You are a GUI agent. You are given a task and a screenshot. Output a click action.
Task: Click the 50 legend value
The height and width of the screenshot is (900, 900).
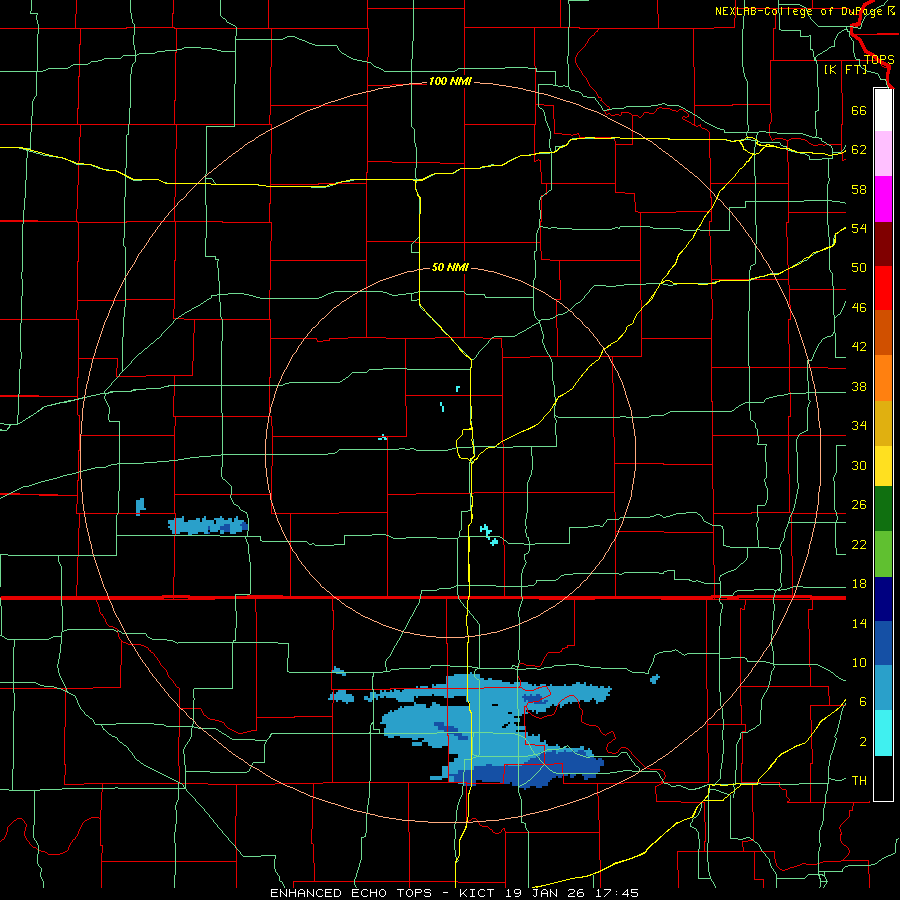(859, 268)
